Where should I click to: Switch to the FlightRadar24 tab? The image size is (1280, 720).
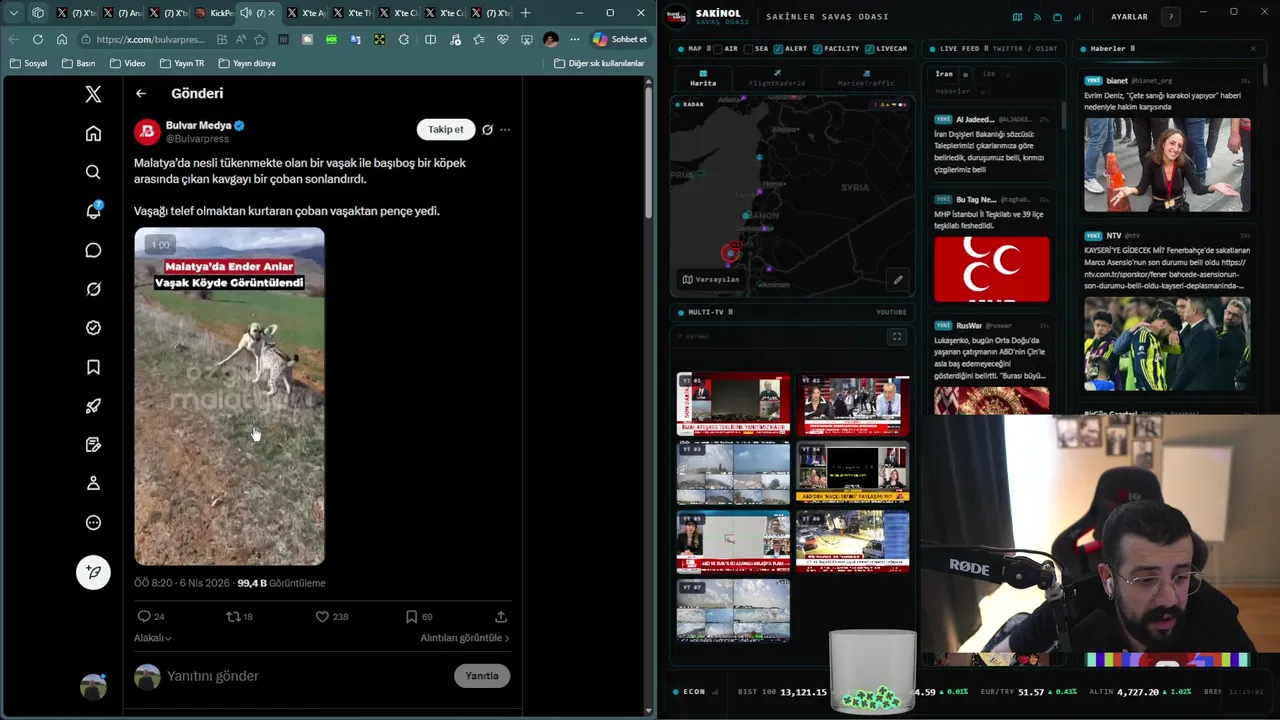[777, 79]
